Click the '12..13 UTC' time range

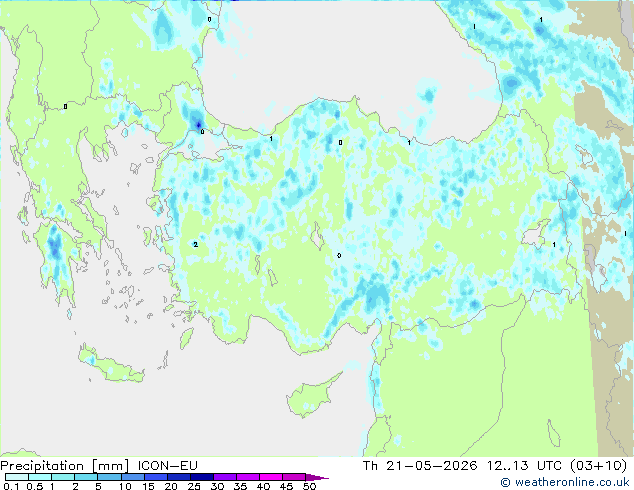click(524, 466)
